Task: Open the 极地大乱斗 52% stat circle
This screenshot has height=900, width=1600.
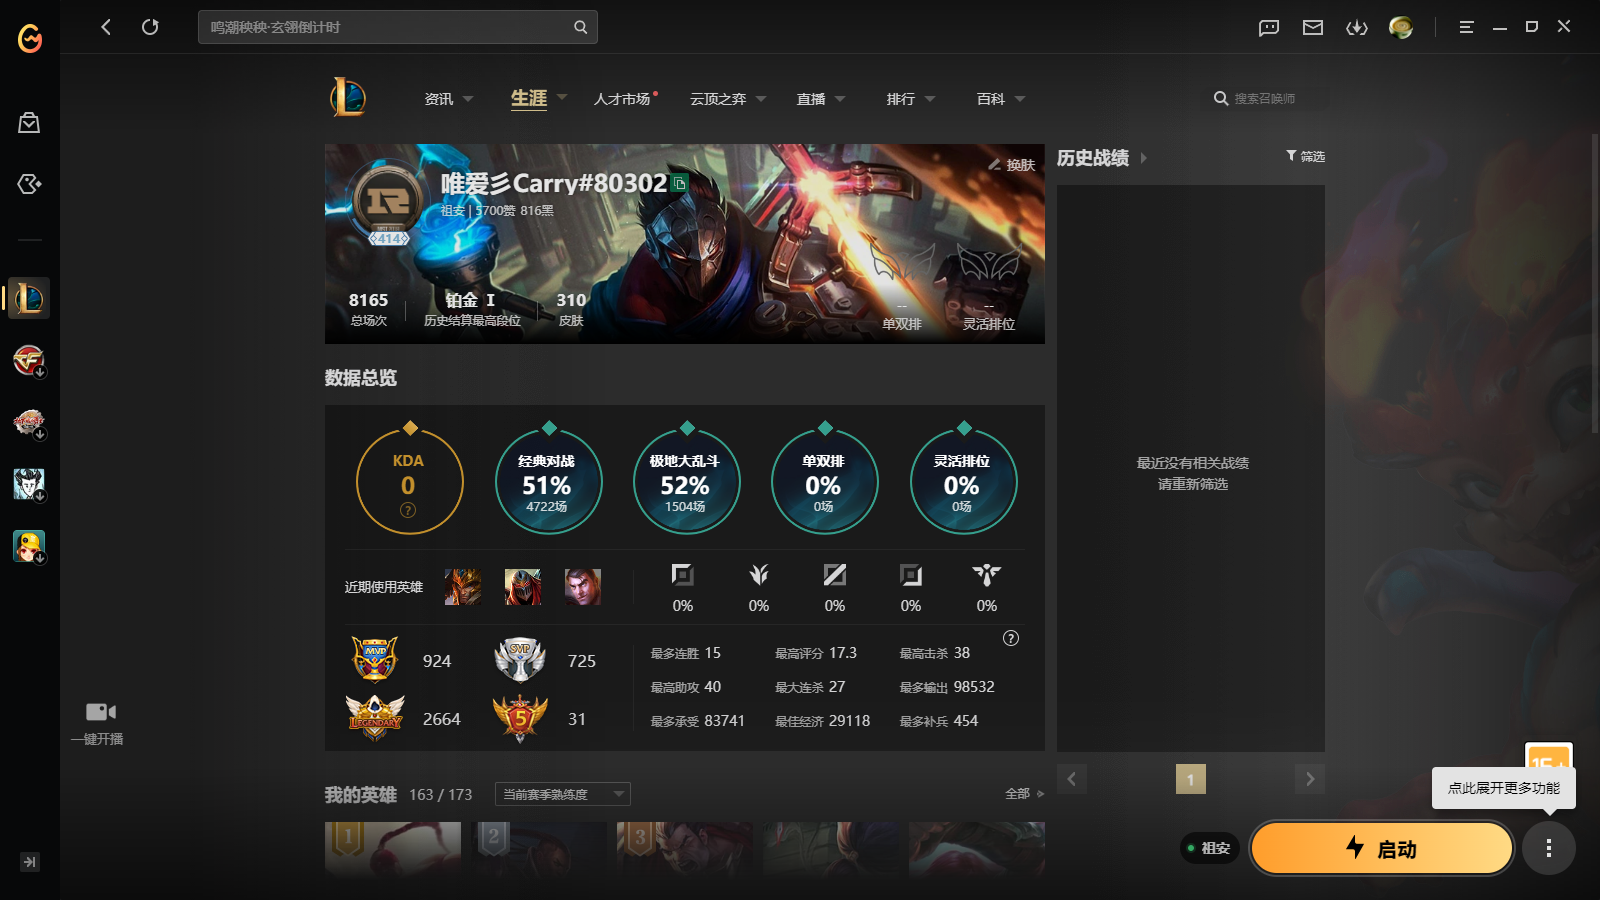Action: pyautogui.click(x=687, y=481)
